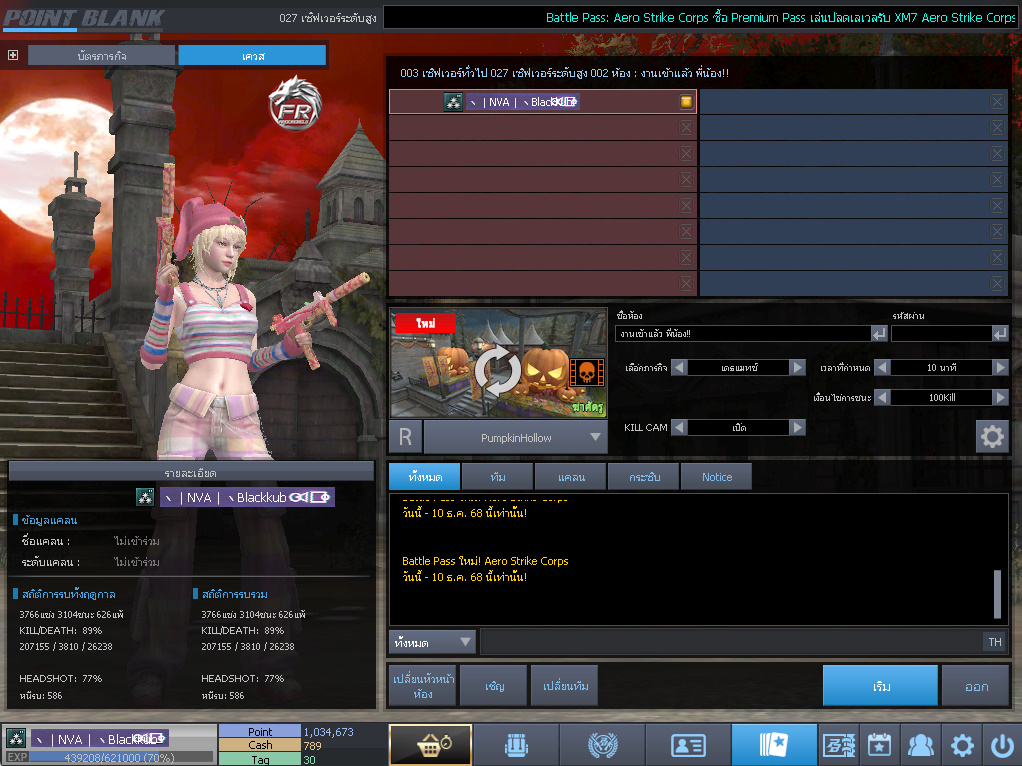
Task: Click the power exit icon
Action: pos(1001,745)
